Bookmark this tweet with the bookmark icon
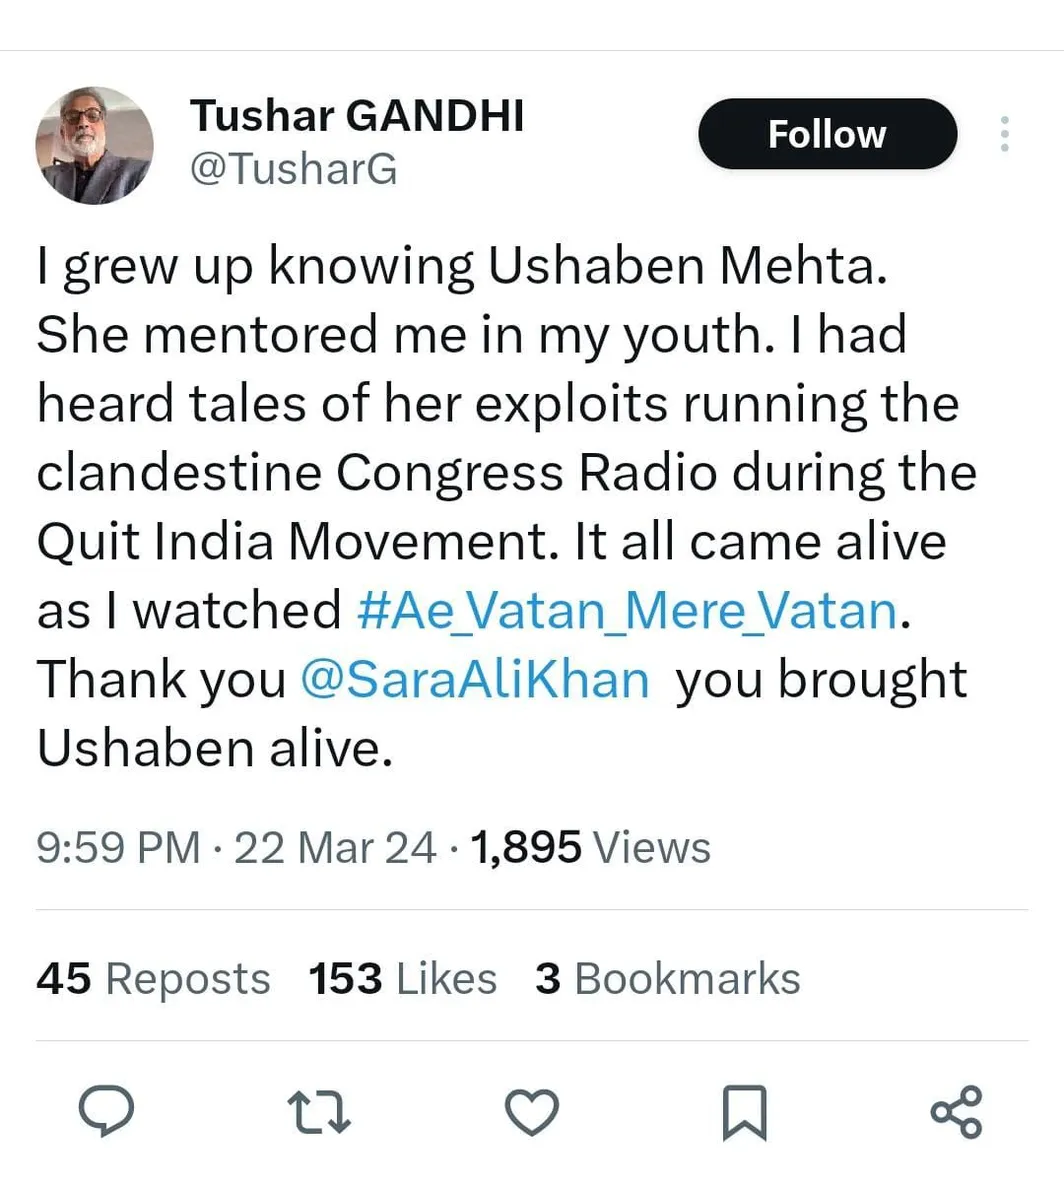This screenshot has width=1064, height=1178. (744, 1112)
